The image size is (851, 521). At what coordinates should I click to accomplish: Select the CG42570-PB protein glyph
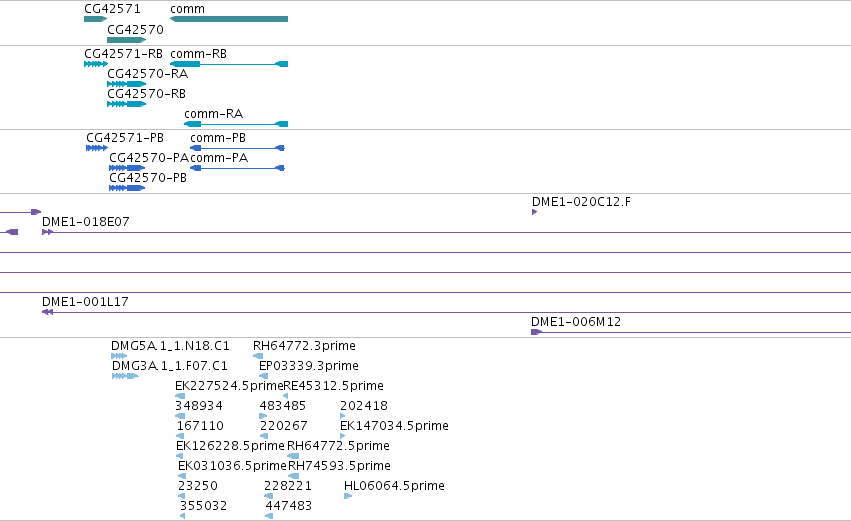(x=127, y=188)
